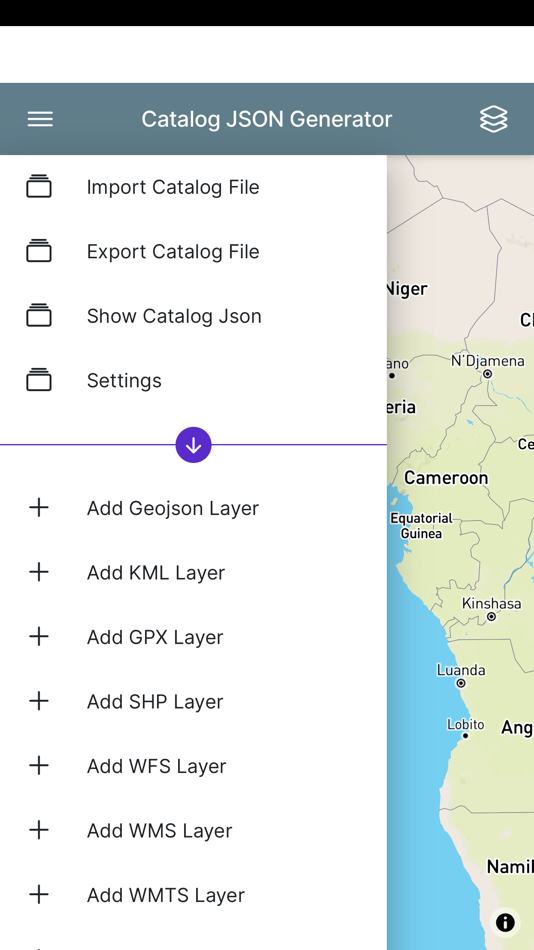Choose Add WMS Layer

(x=193, y=831)
